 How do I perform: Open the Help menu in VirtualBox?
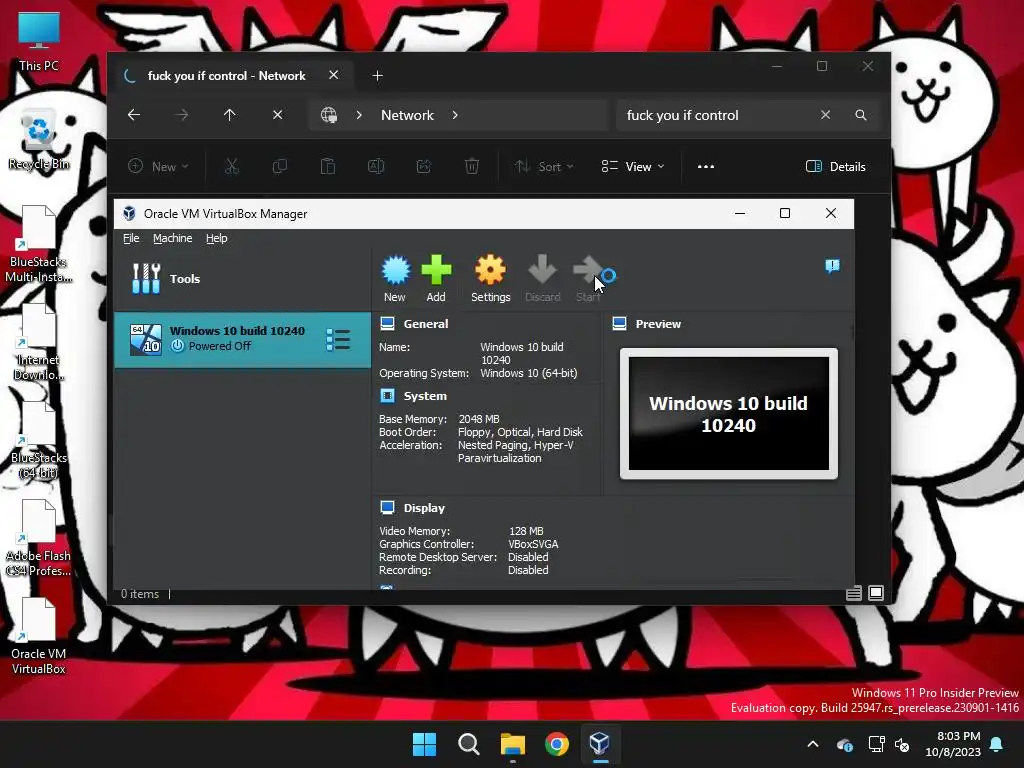pos(217,238)
